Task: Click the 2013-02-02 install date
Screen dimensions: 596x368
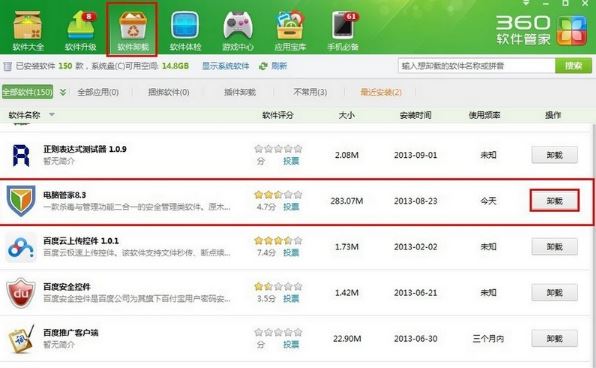Action: pos(415,247)
